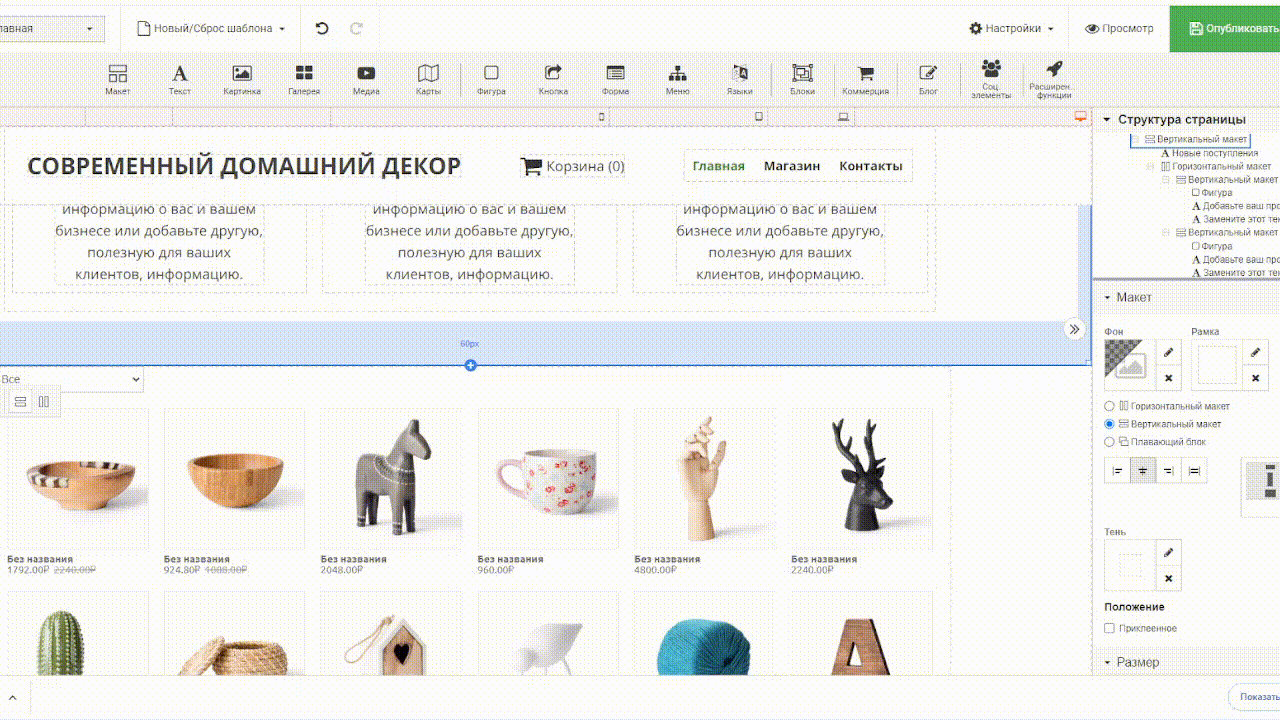Screen dimensions: 1280x720
Task: Open the Настройки dropdown menu
Action: coord(1012,29)
